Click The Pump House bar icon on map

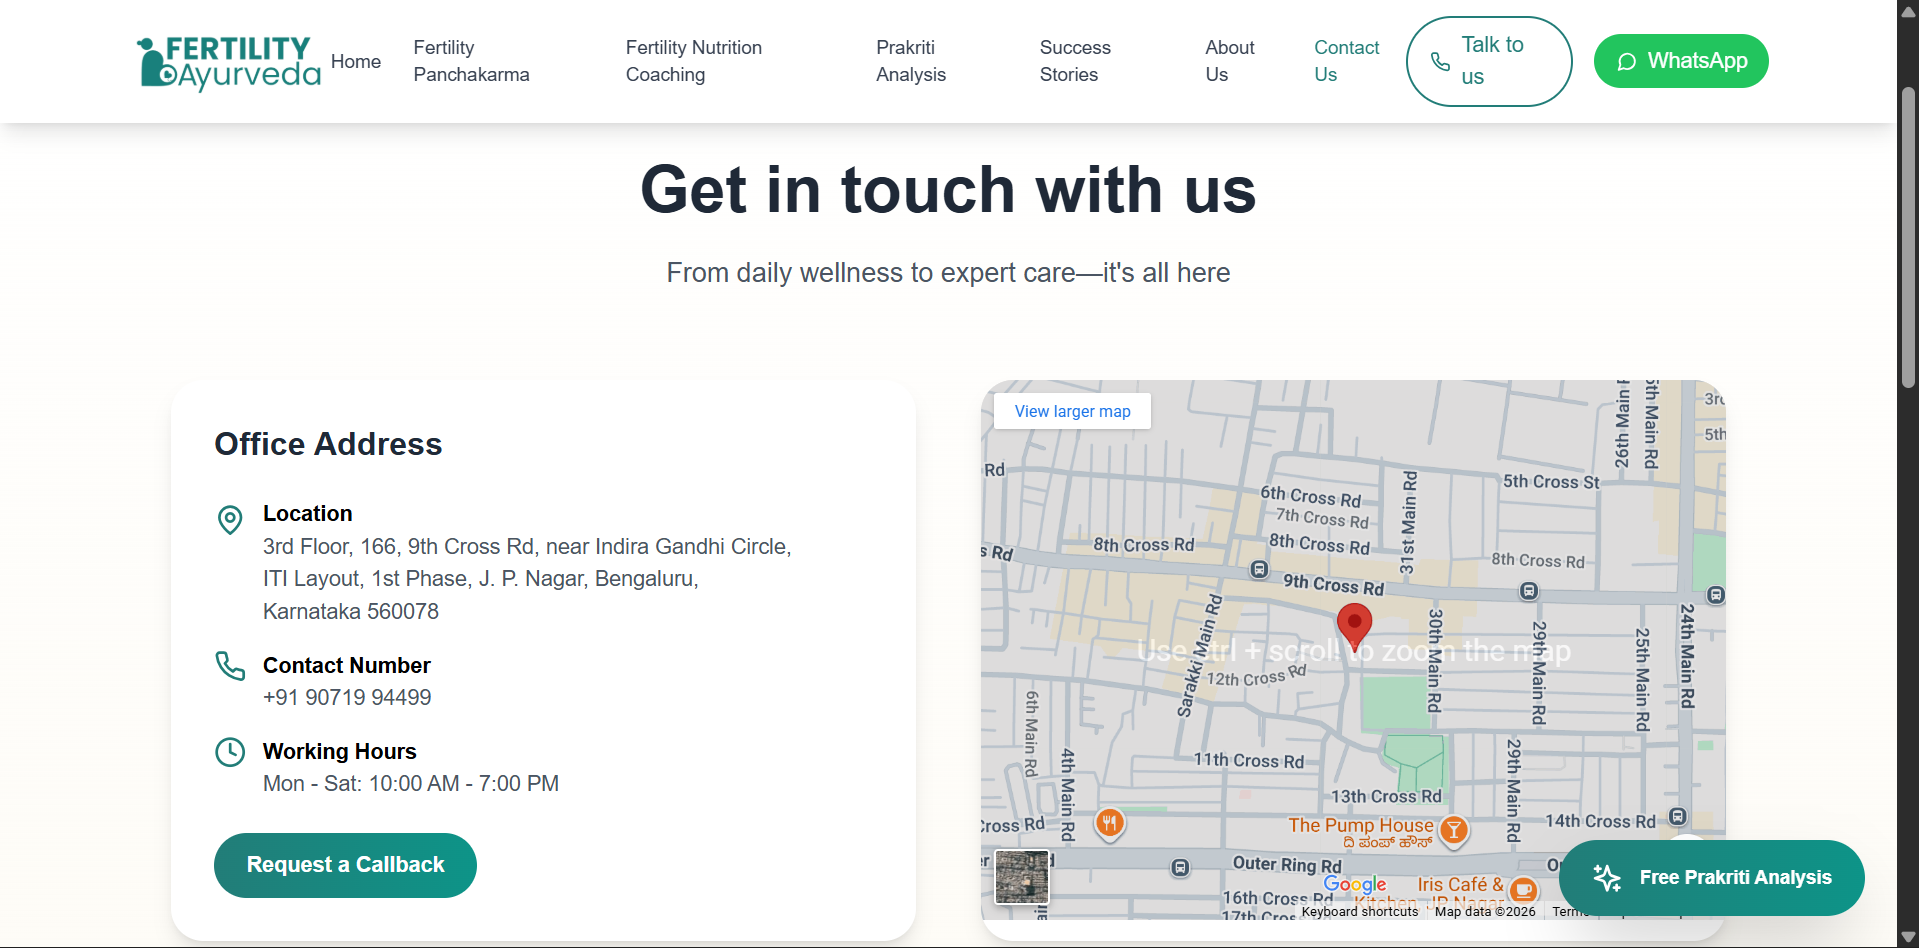click(1454, 829)
